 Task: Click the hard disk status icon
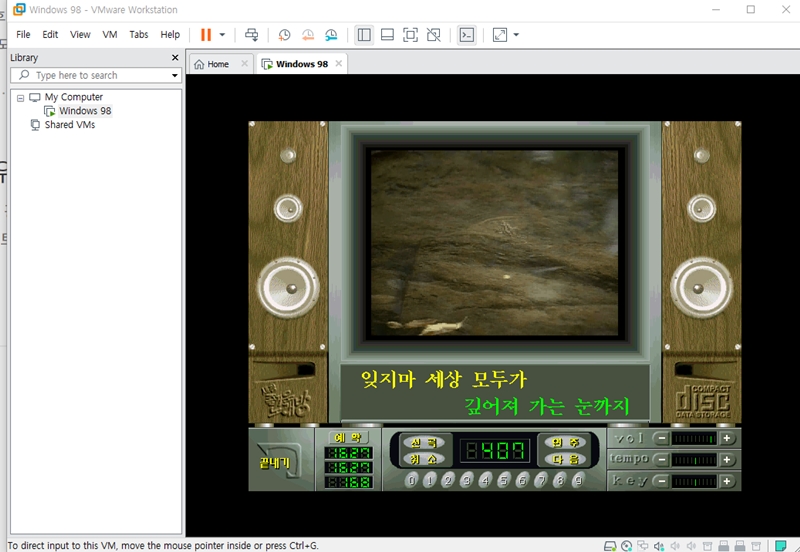(610, 546)
